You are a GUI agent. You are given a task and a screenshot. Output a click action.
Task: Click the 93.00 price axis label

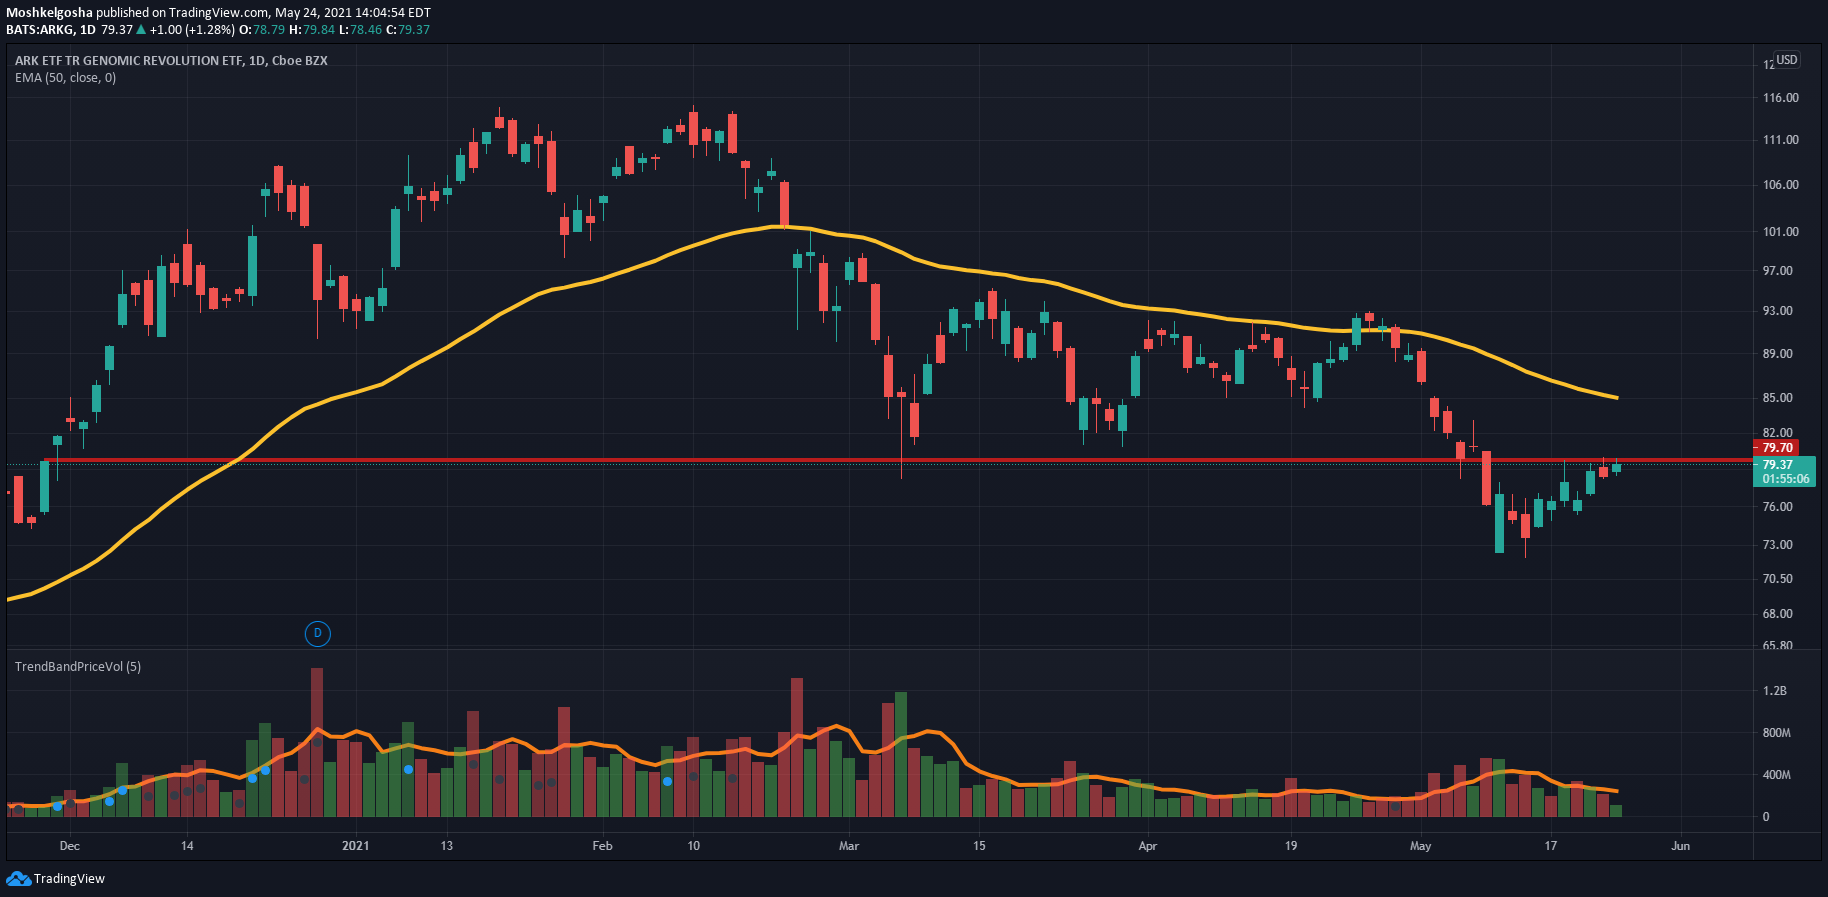click(1777, 311)
